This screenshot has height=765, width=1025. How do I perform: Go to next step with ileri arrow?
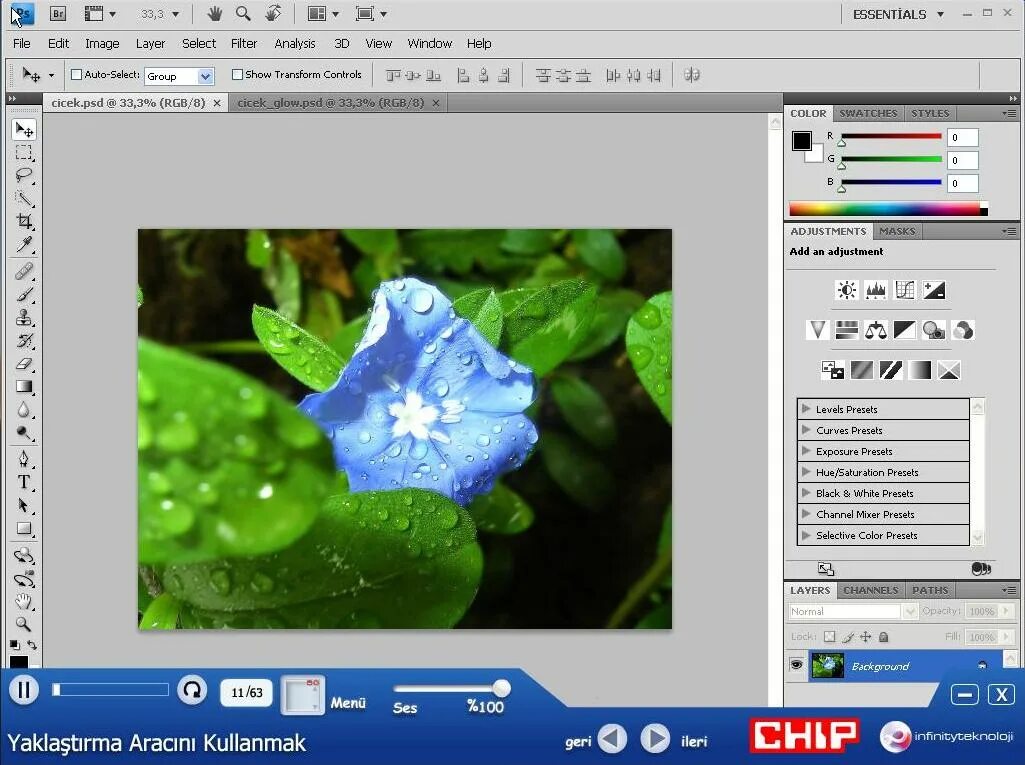654,739
